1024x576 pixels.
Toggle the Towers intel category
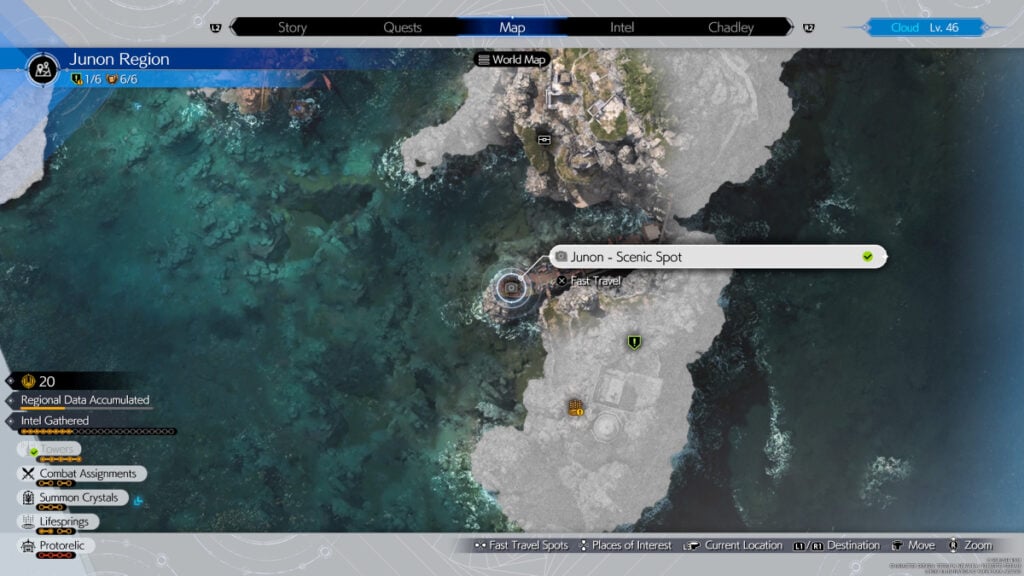click(52, 450)
